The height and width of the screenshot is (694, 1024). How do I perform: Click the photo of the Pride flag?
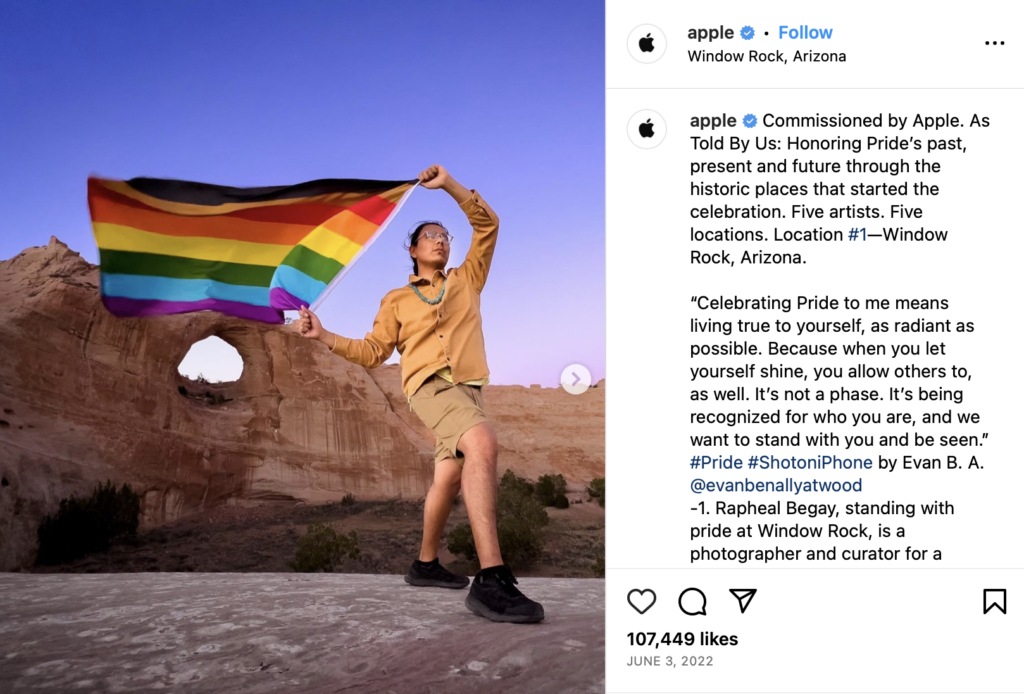point(302,347)
